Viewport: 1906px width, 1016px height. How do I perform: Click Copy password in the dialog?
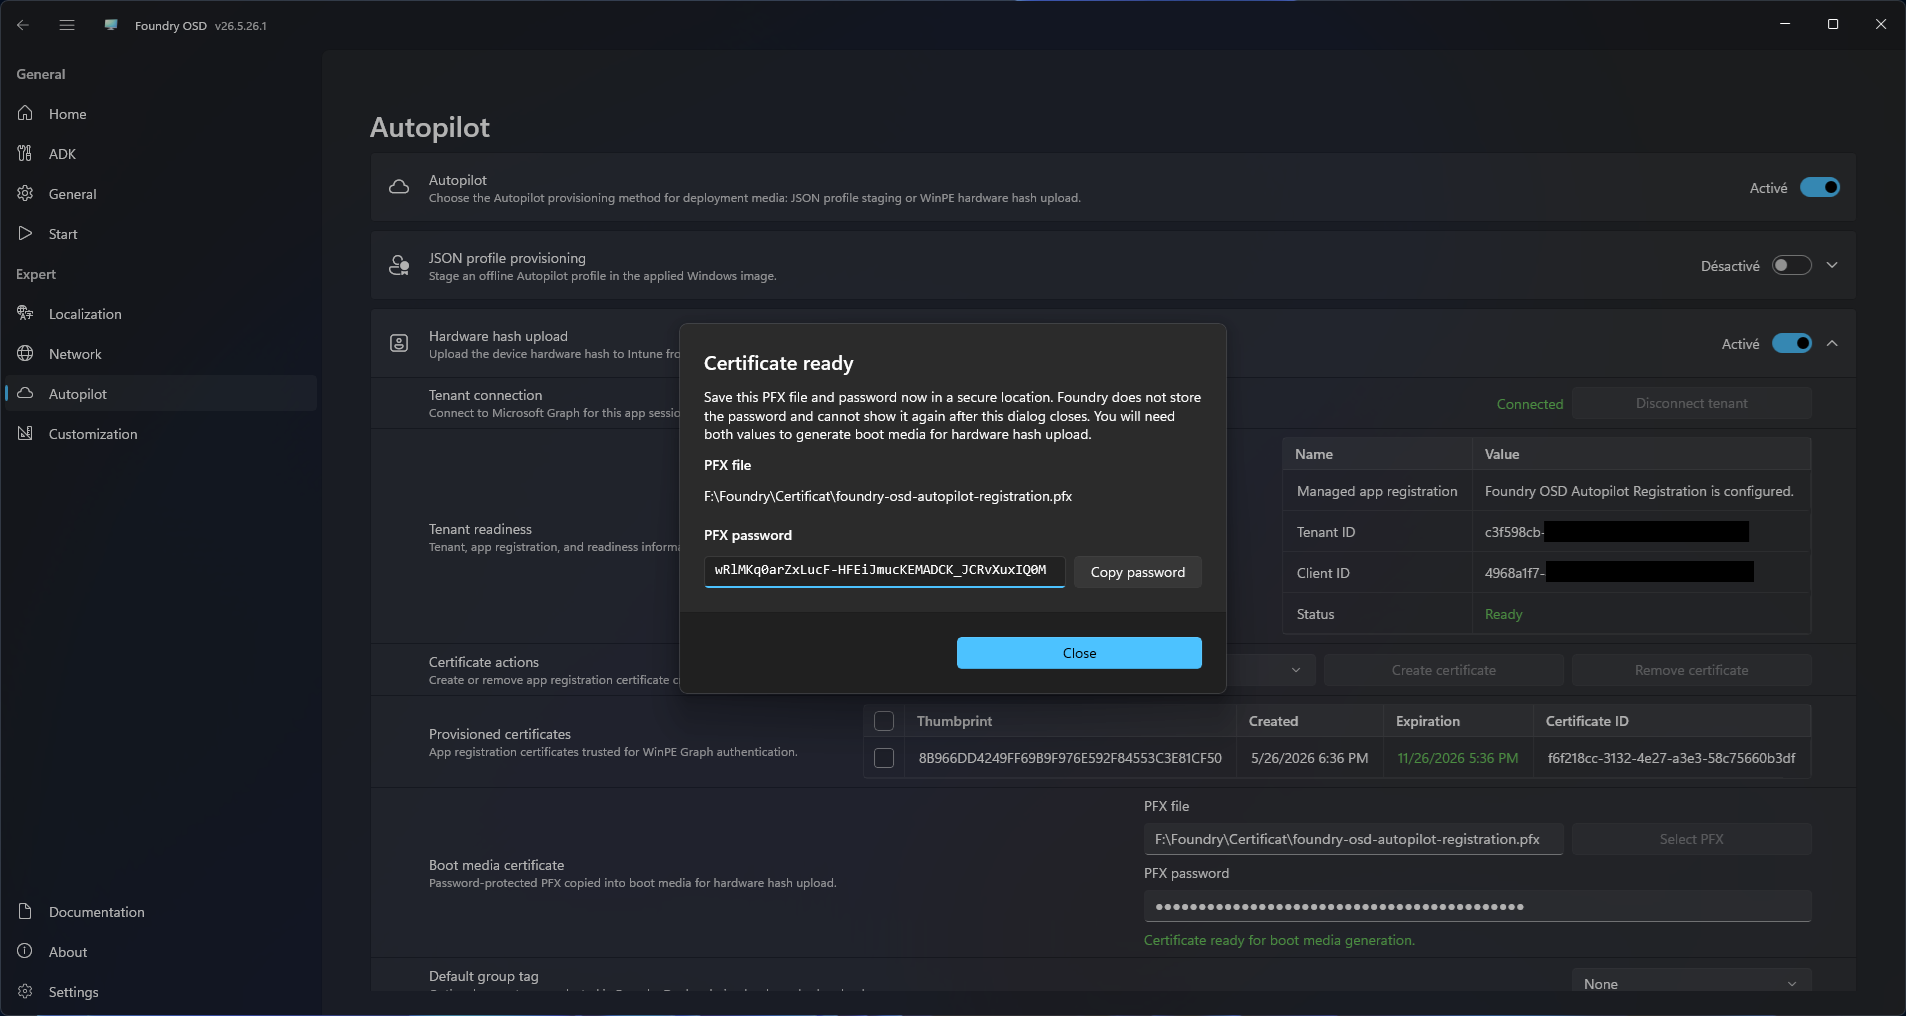tap(1138, 572)
